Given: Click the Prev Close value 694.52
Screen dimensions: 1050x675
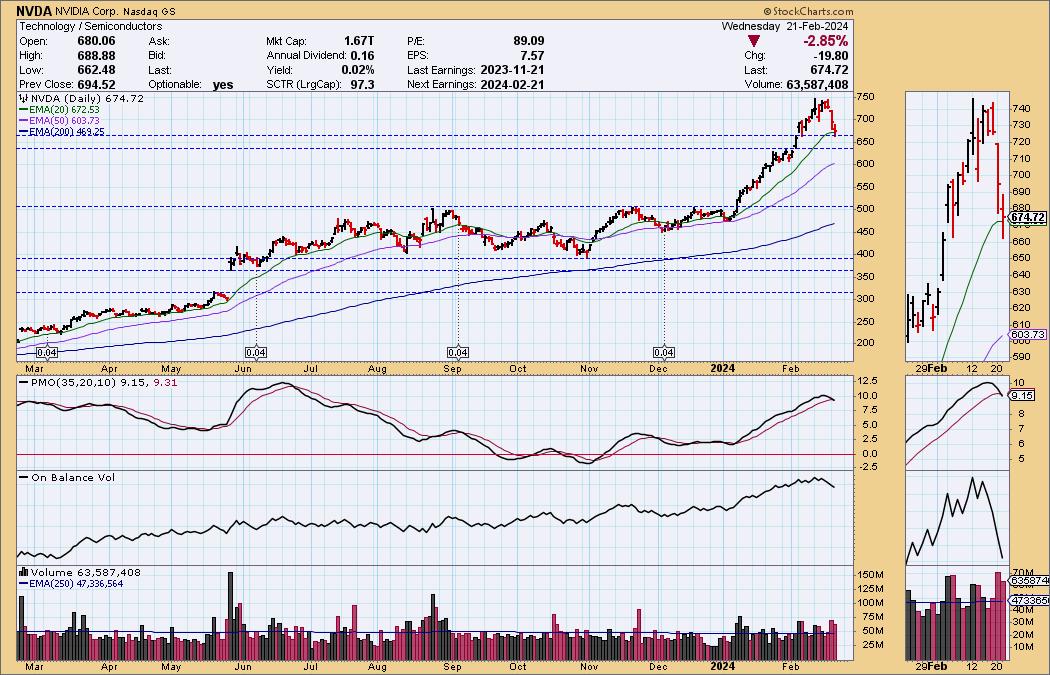Looking at the screenshot, I should [x=97, y=84].
